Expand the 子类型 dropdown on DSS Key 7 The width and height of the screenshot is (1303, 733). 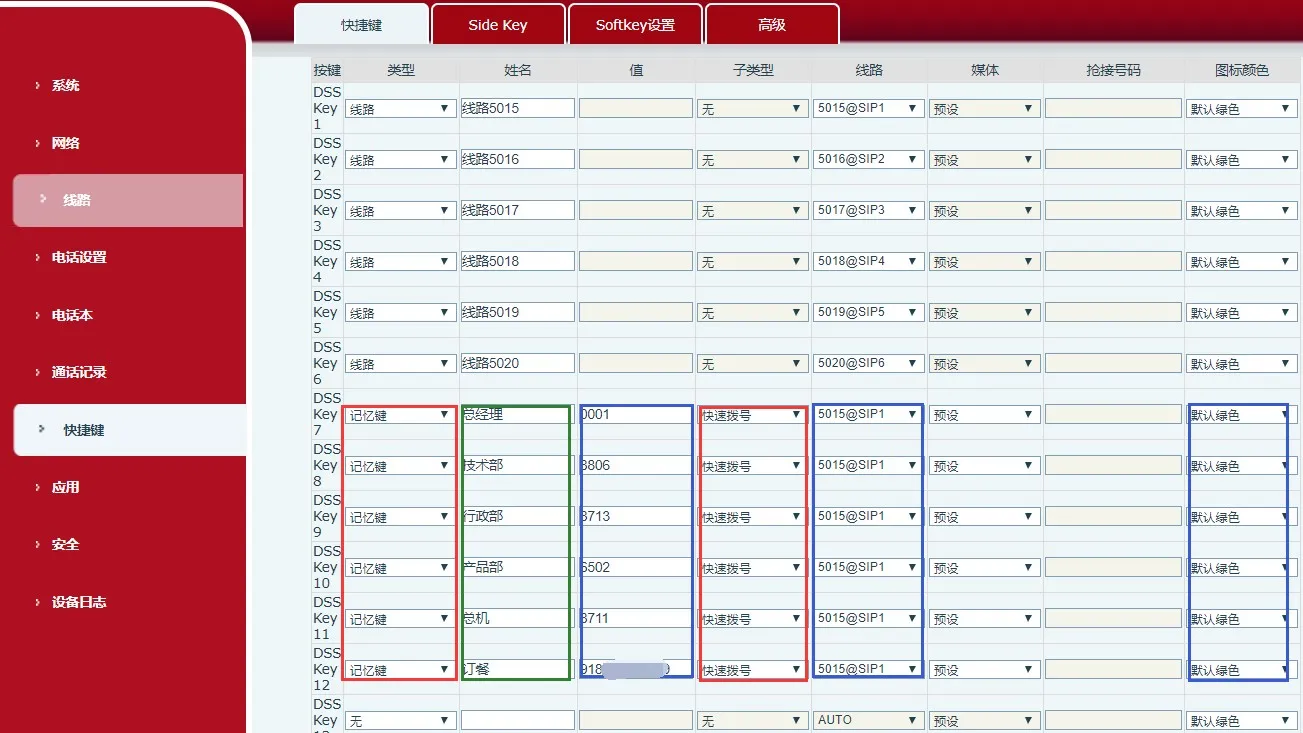[x=752, y=413]
